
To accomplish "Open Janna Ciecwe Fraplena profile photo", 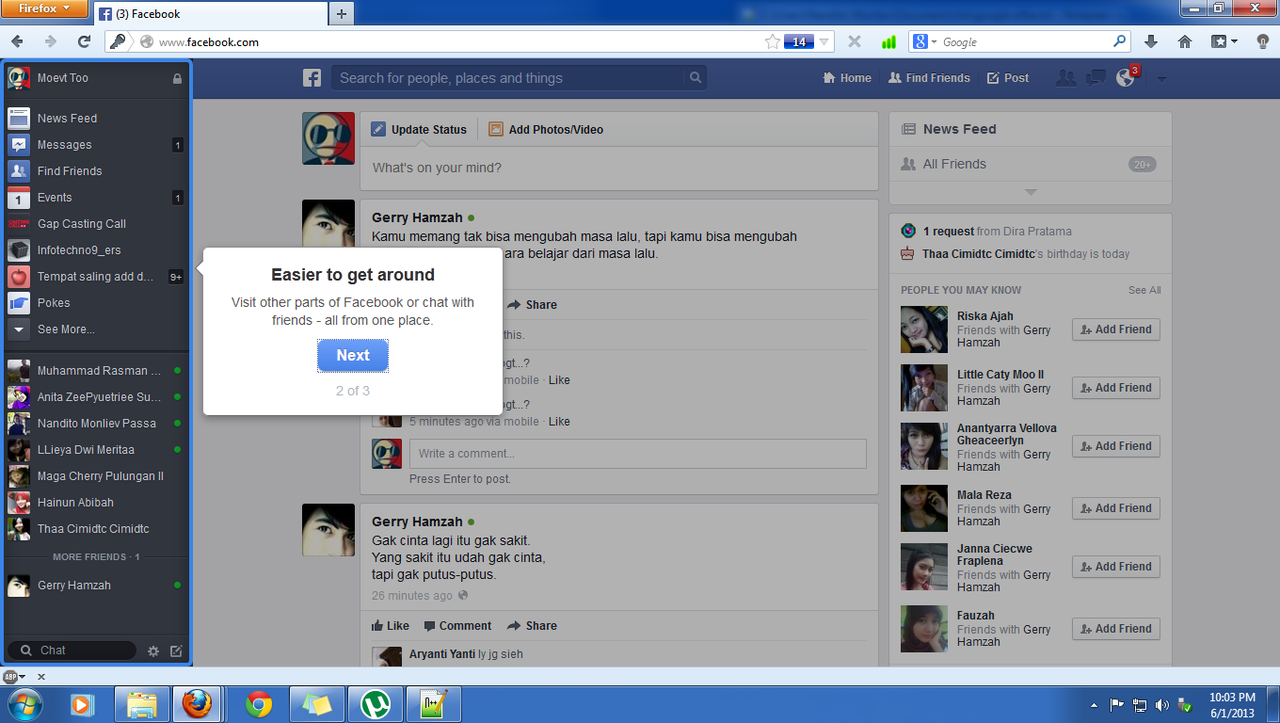I will tap(924, 567).
